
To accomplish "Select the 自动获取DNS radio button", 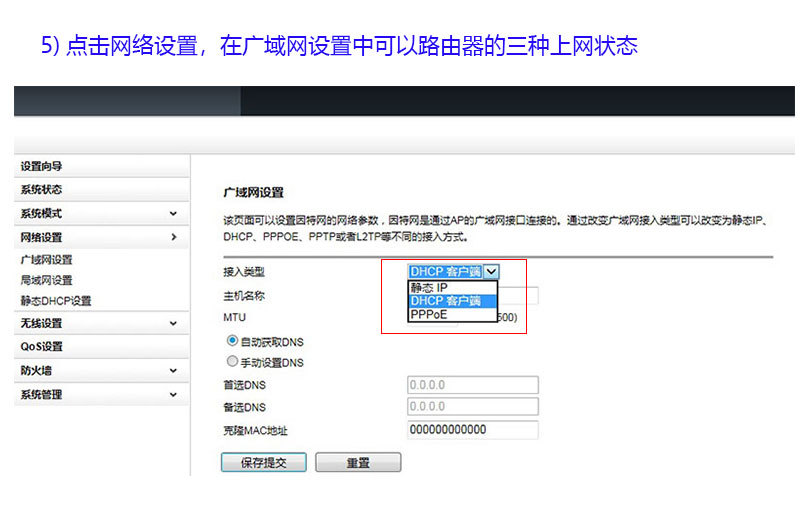I will (233, 340).
